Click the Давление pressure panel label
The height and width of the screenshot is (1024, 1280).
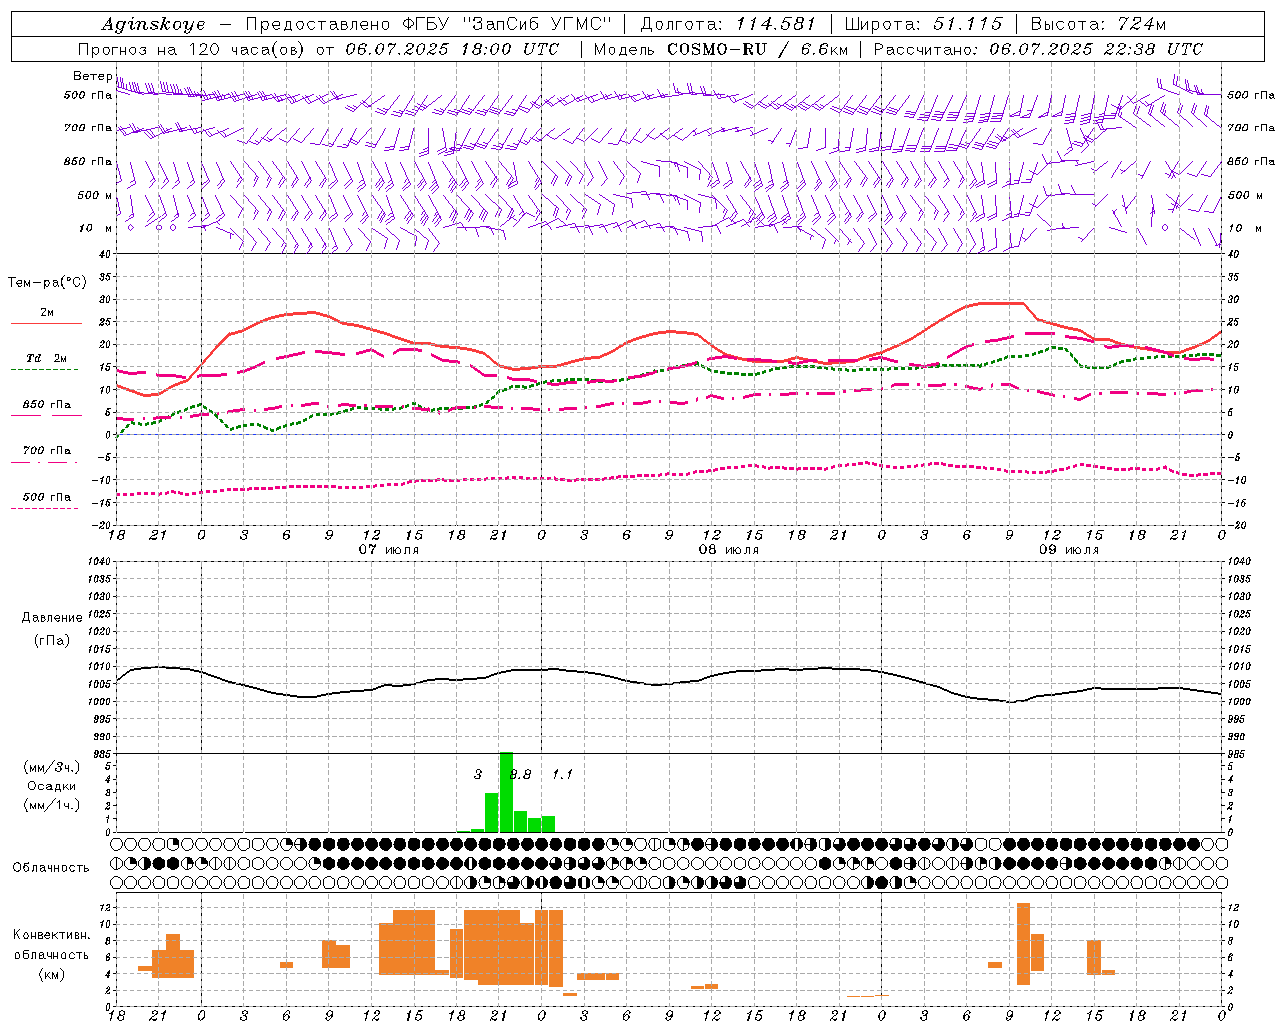[x=52, y=618]
